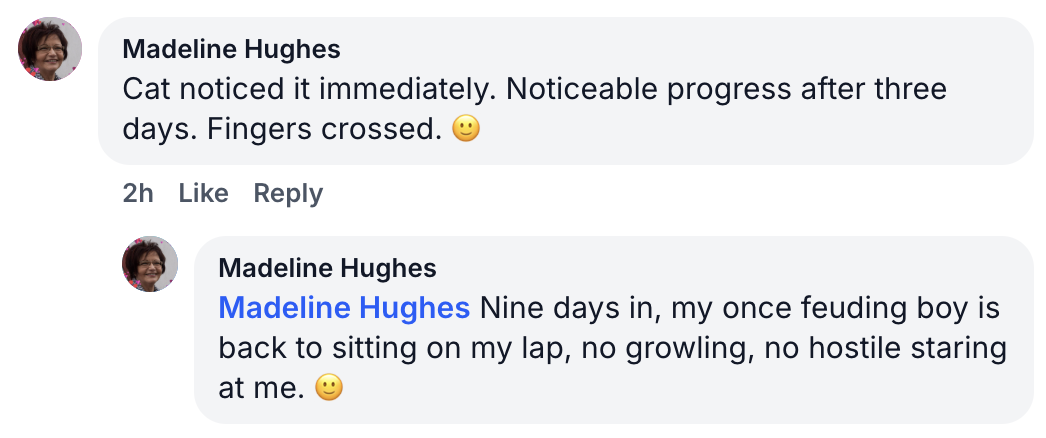This screenshot has width=1046, height=438.
Task: Open the bold author name on the nested reply
Action: tap(327, 268)
